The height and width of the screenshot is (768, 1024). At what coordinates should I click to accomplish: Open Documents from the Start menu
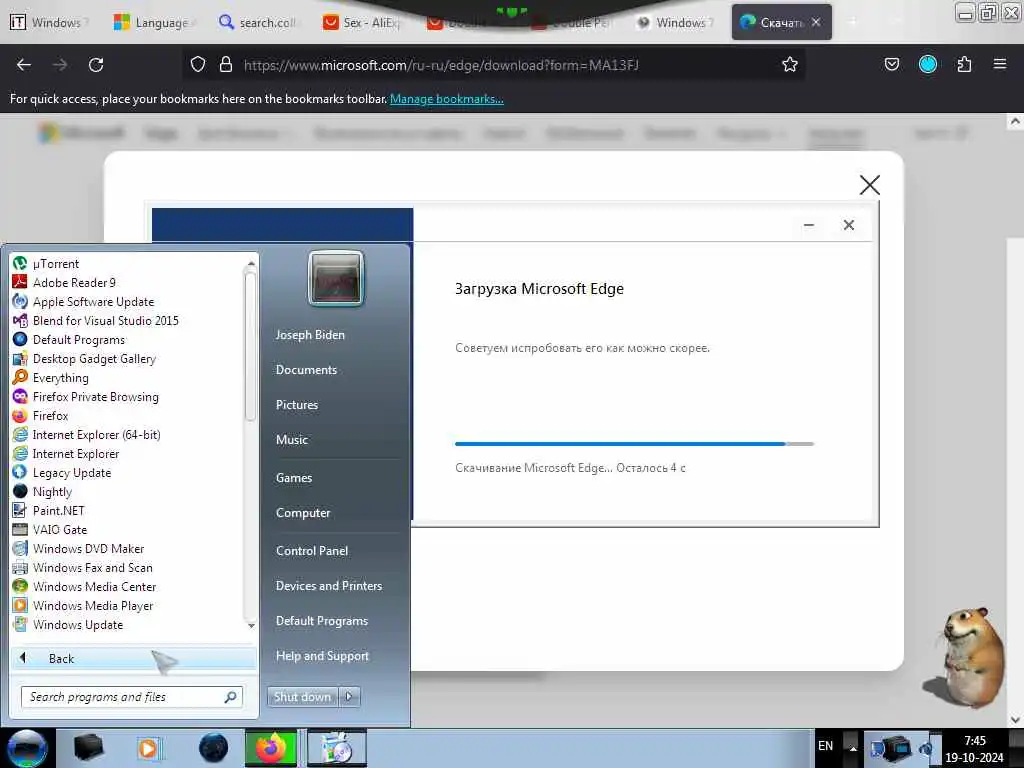pyautogui.click(x=306, y=370)
